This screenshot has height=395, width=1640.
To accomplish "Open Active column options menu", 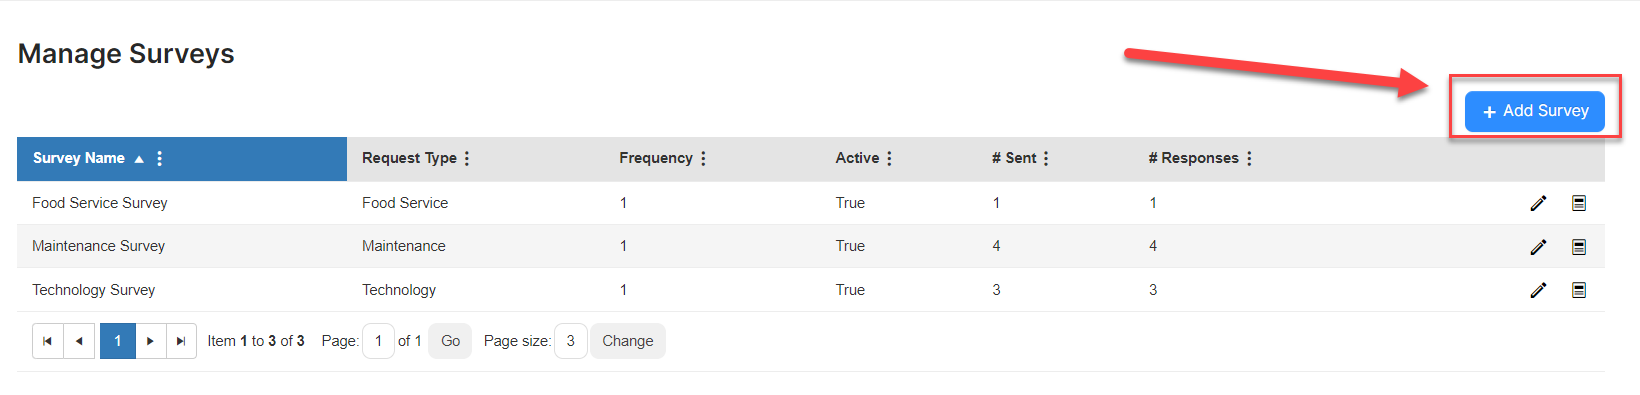I will tap(889, 158).
